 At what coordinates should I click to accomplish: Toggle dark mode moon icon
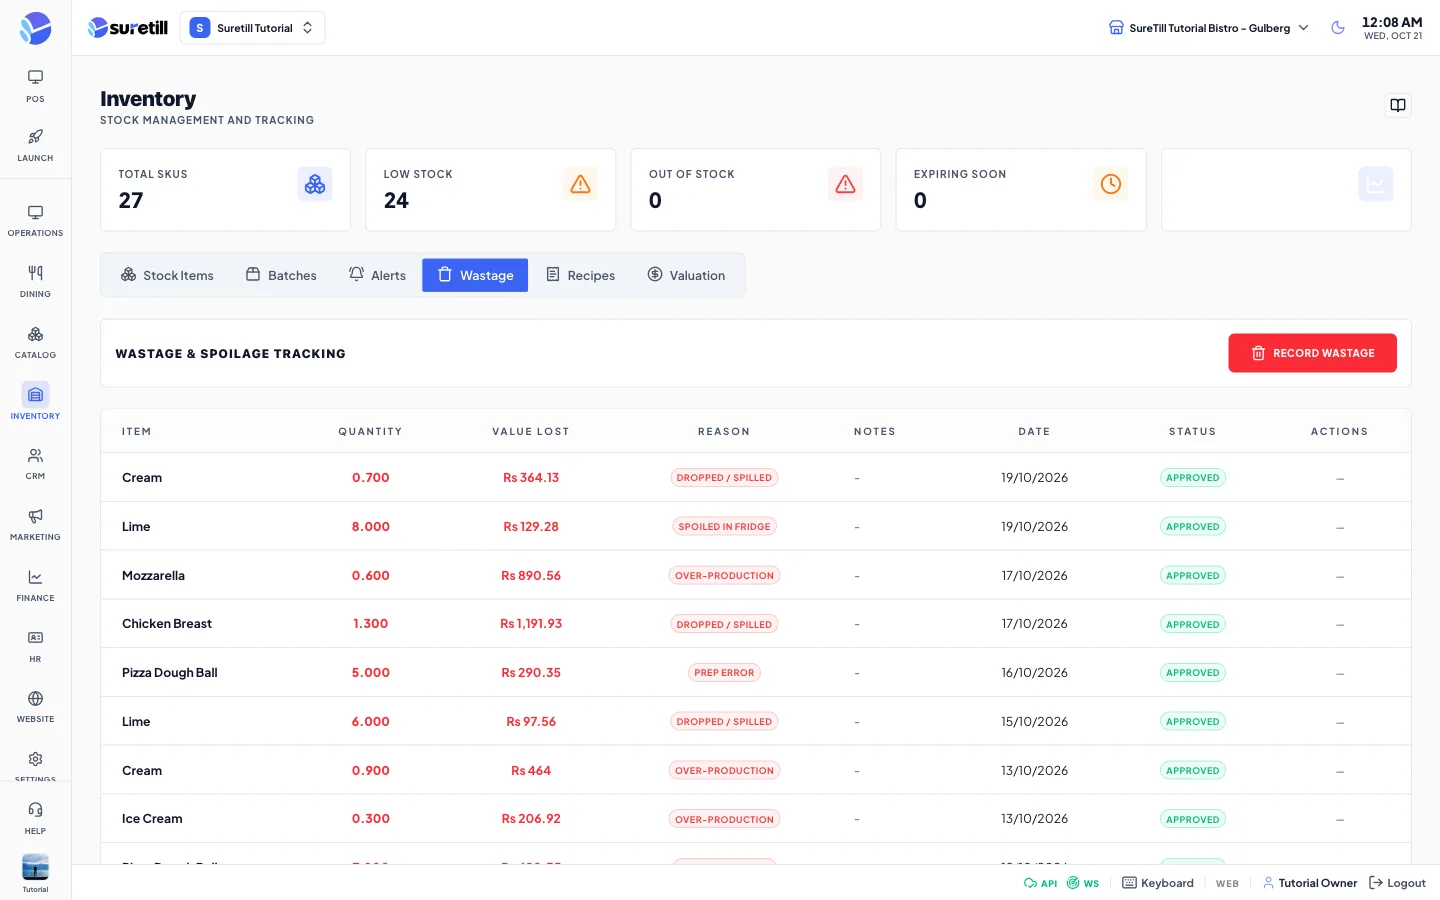(x=1338, y=28)
